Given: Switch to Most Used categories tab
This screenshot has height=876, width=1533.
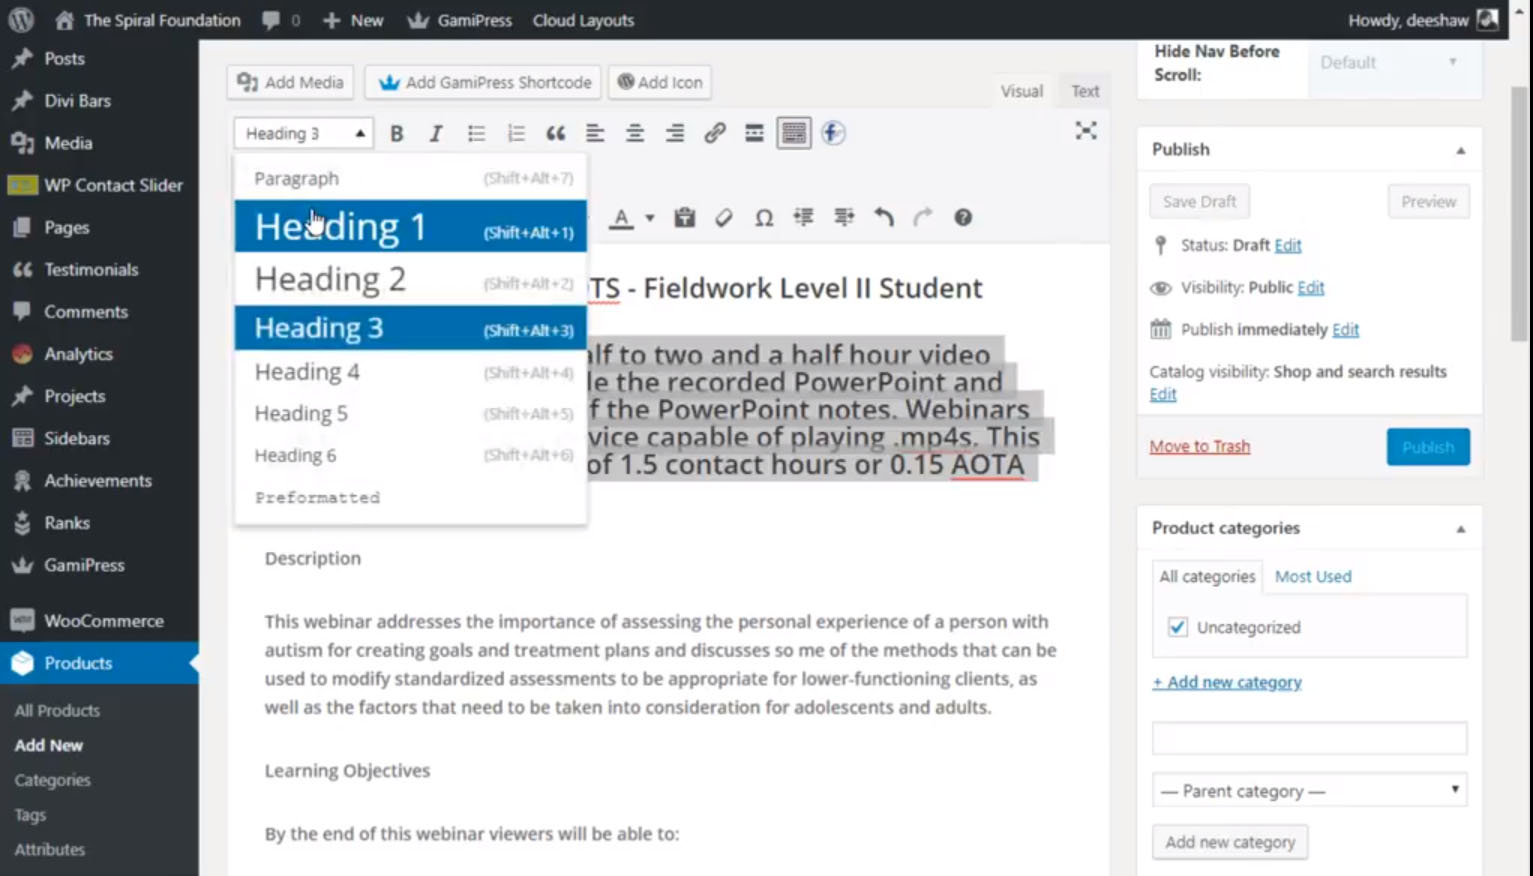Looking at the screenshot, I should pos(1312,576).
